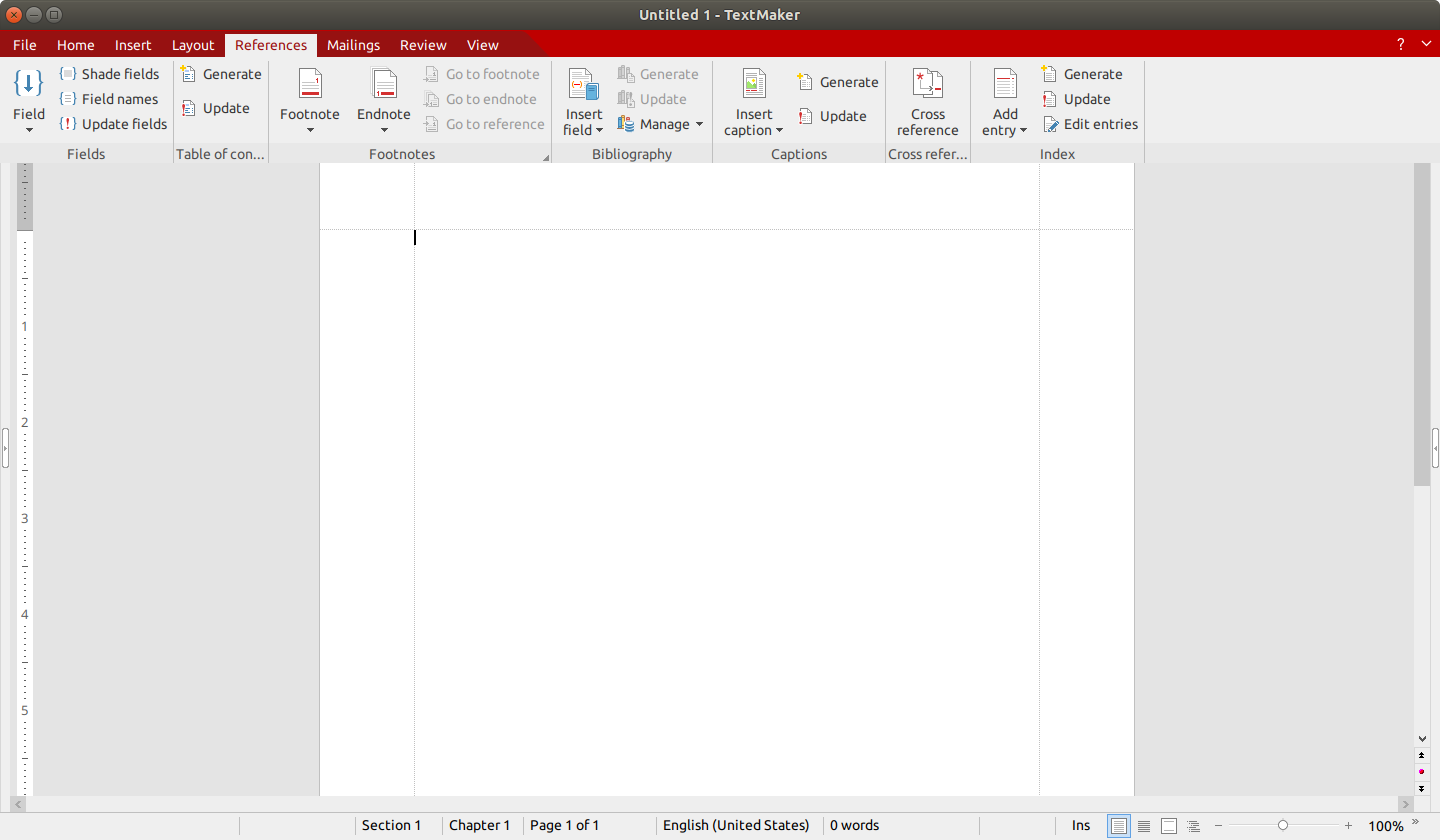Click the Cross reference icon
Viewport: 1440px width, 840px height.
927,85
